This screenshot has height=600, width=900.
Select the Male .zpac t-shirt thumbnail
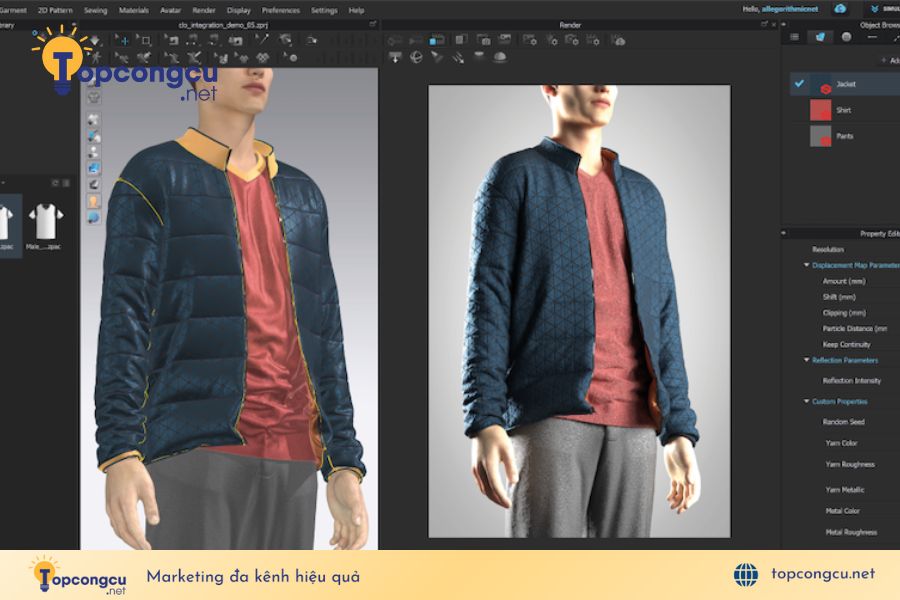[46, 222]
